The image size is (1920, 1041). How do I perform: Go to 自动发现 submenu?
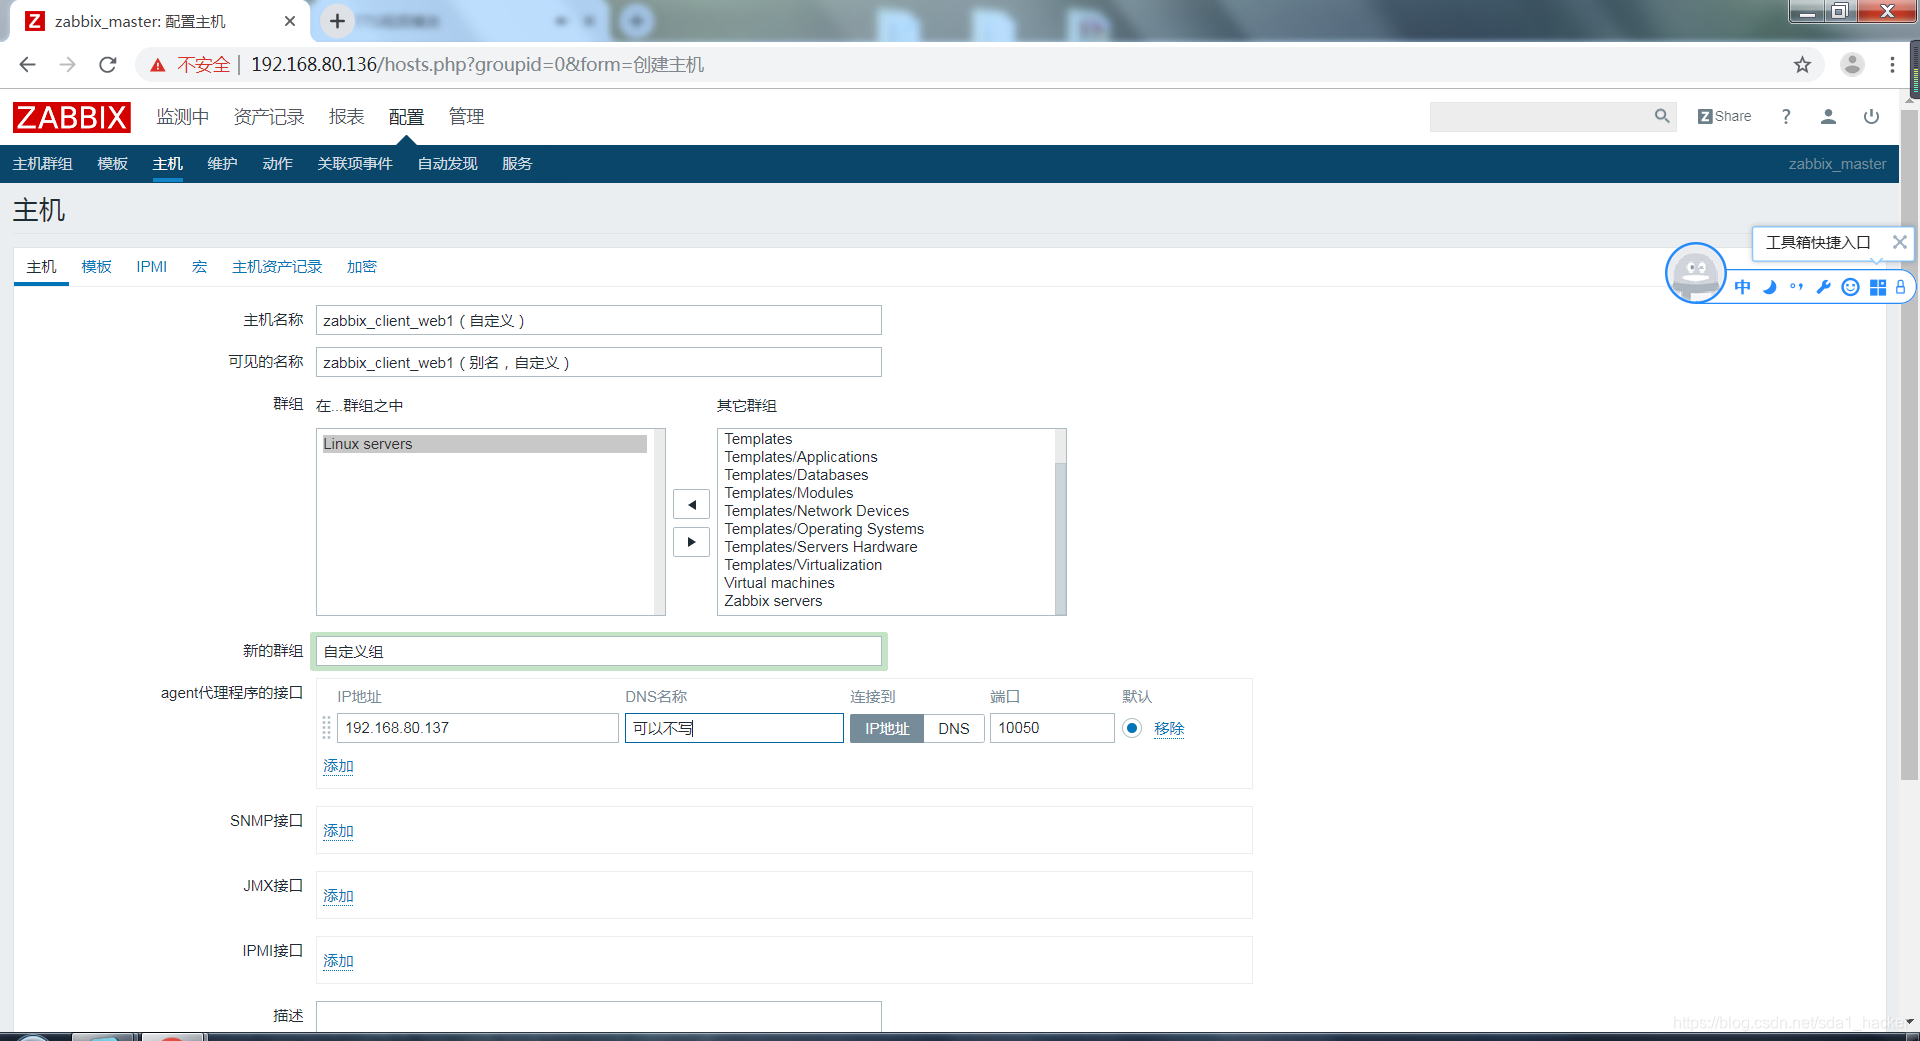(x=448, y=164)
